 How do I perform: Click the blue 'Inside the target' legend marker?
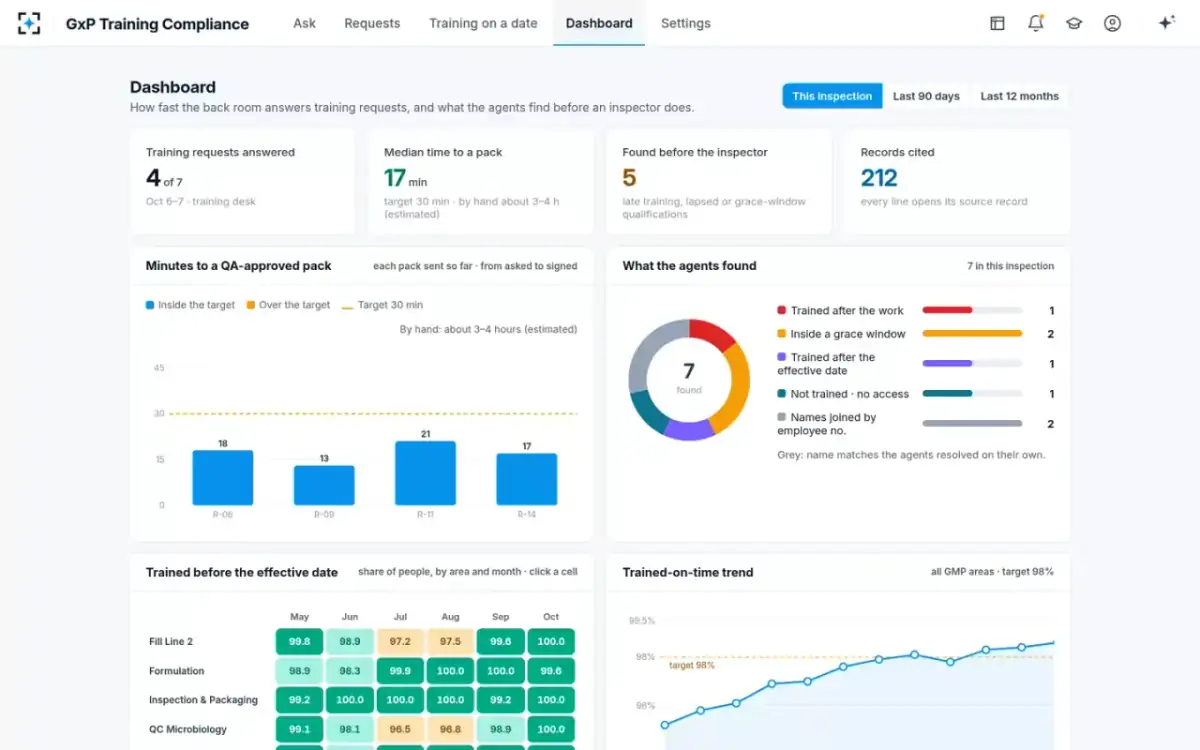[x=150, y=305]
